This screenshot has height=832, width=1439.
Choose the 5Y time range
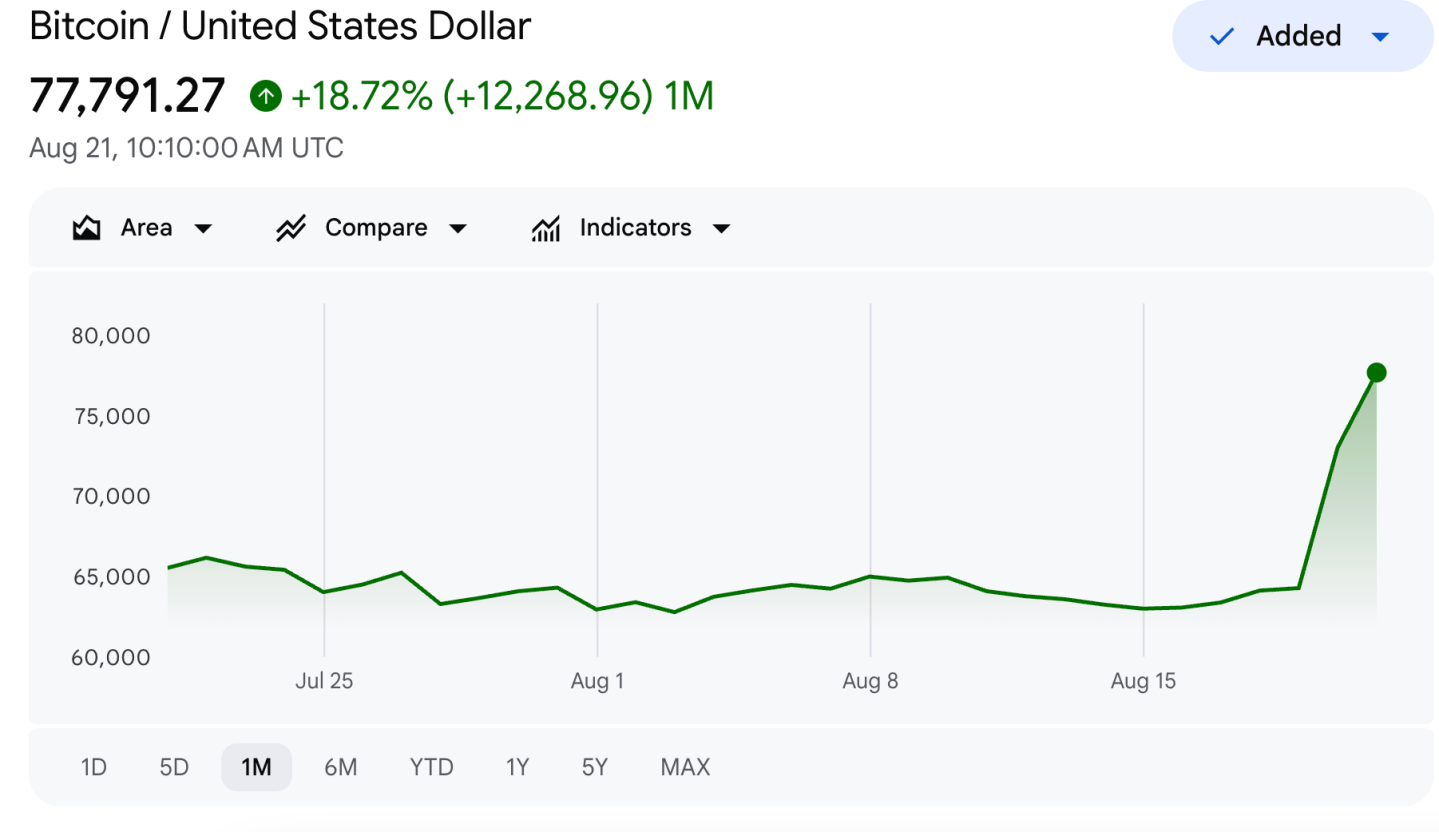[595, 768]
